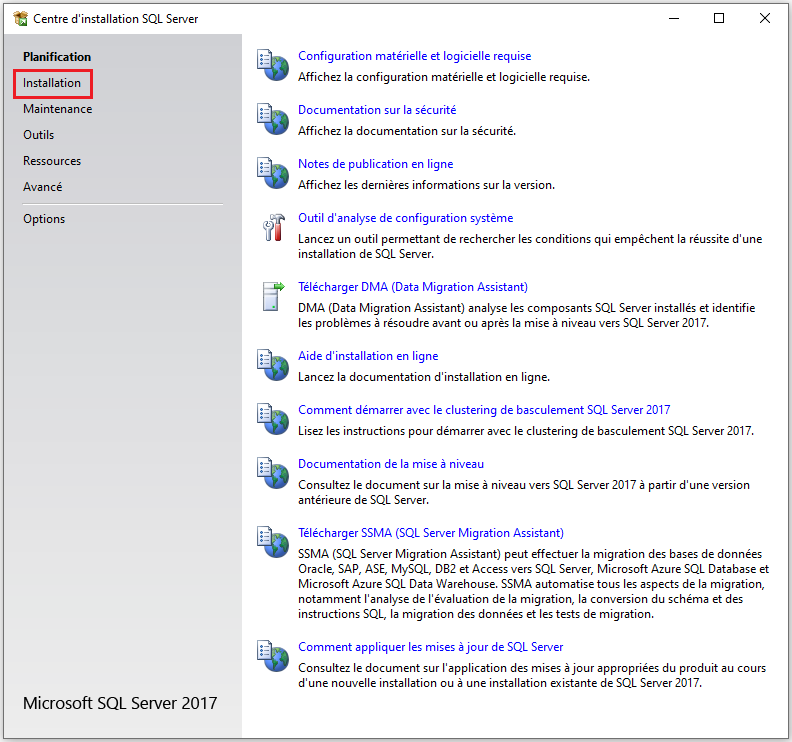Click the SQL Server setup icon in title bar
792x742 pixels.
(21, 19)
